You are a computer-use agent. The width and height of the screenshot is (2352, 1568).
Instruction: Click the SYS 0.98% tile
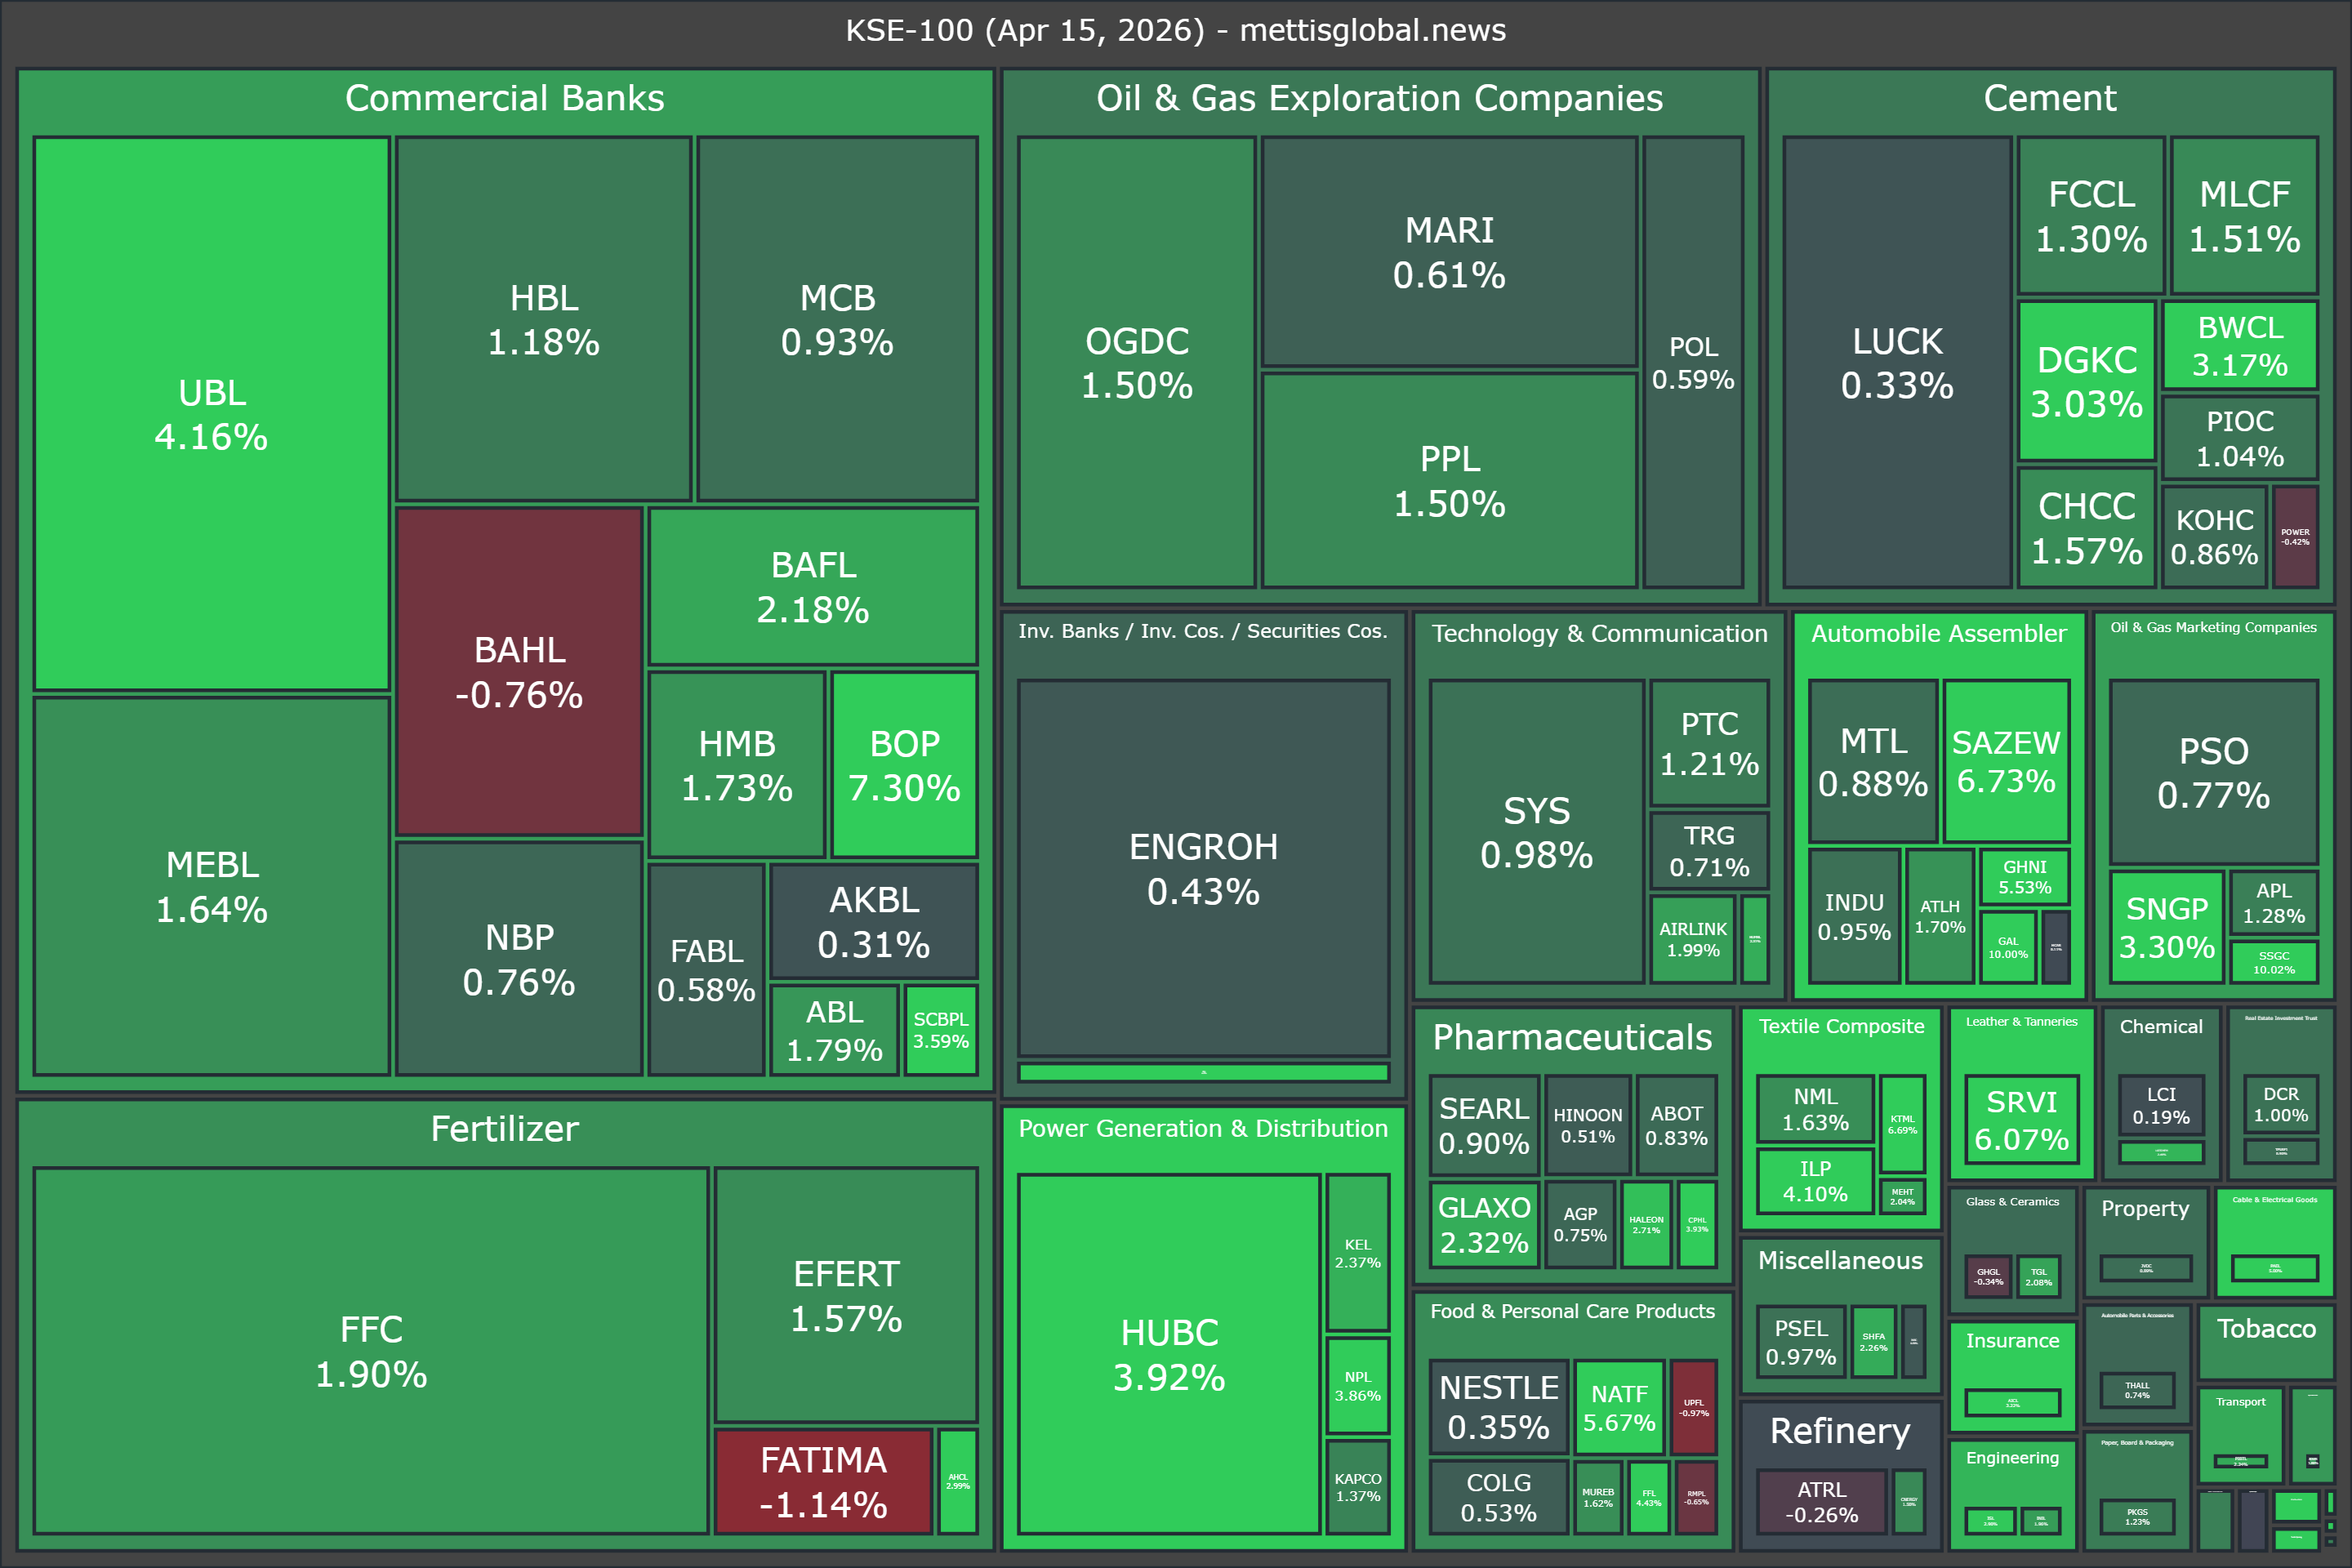click(x=1536, y=832)
